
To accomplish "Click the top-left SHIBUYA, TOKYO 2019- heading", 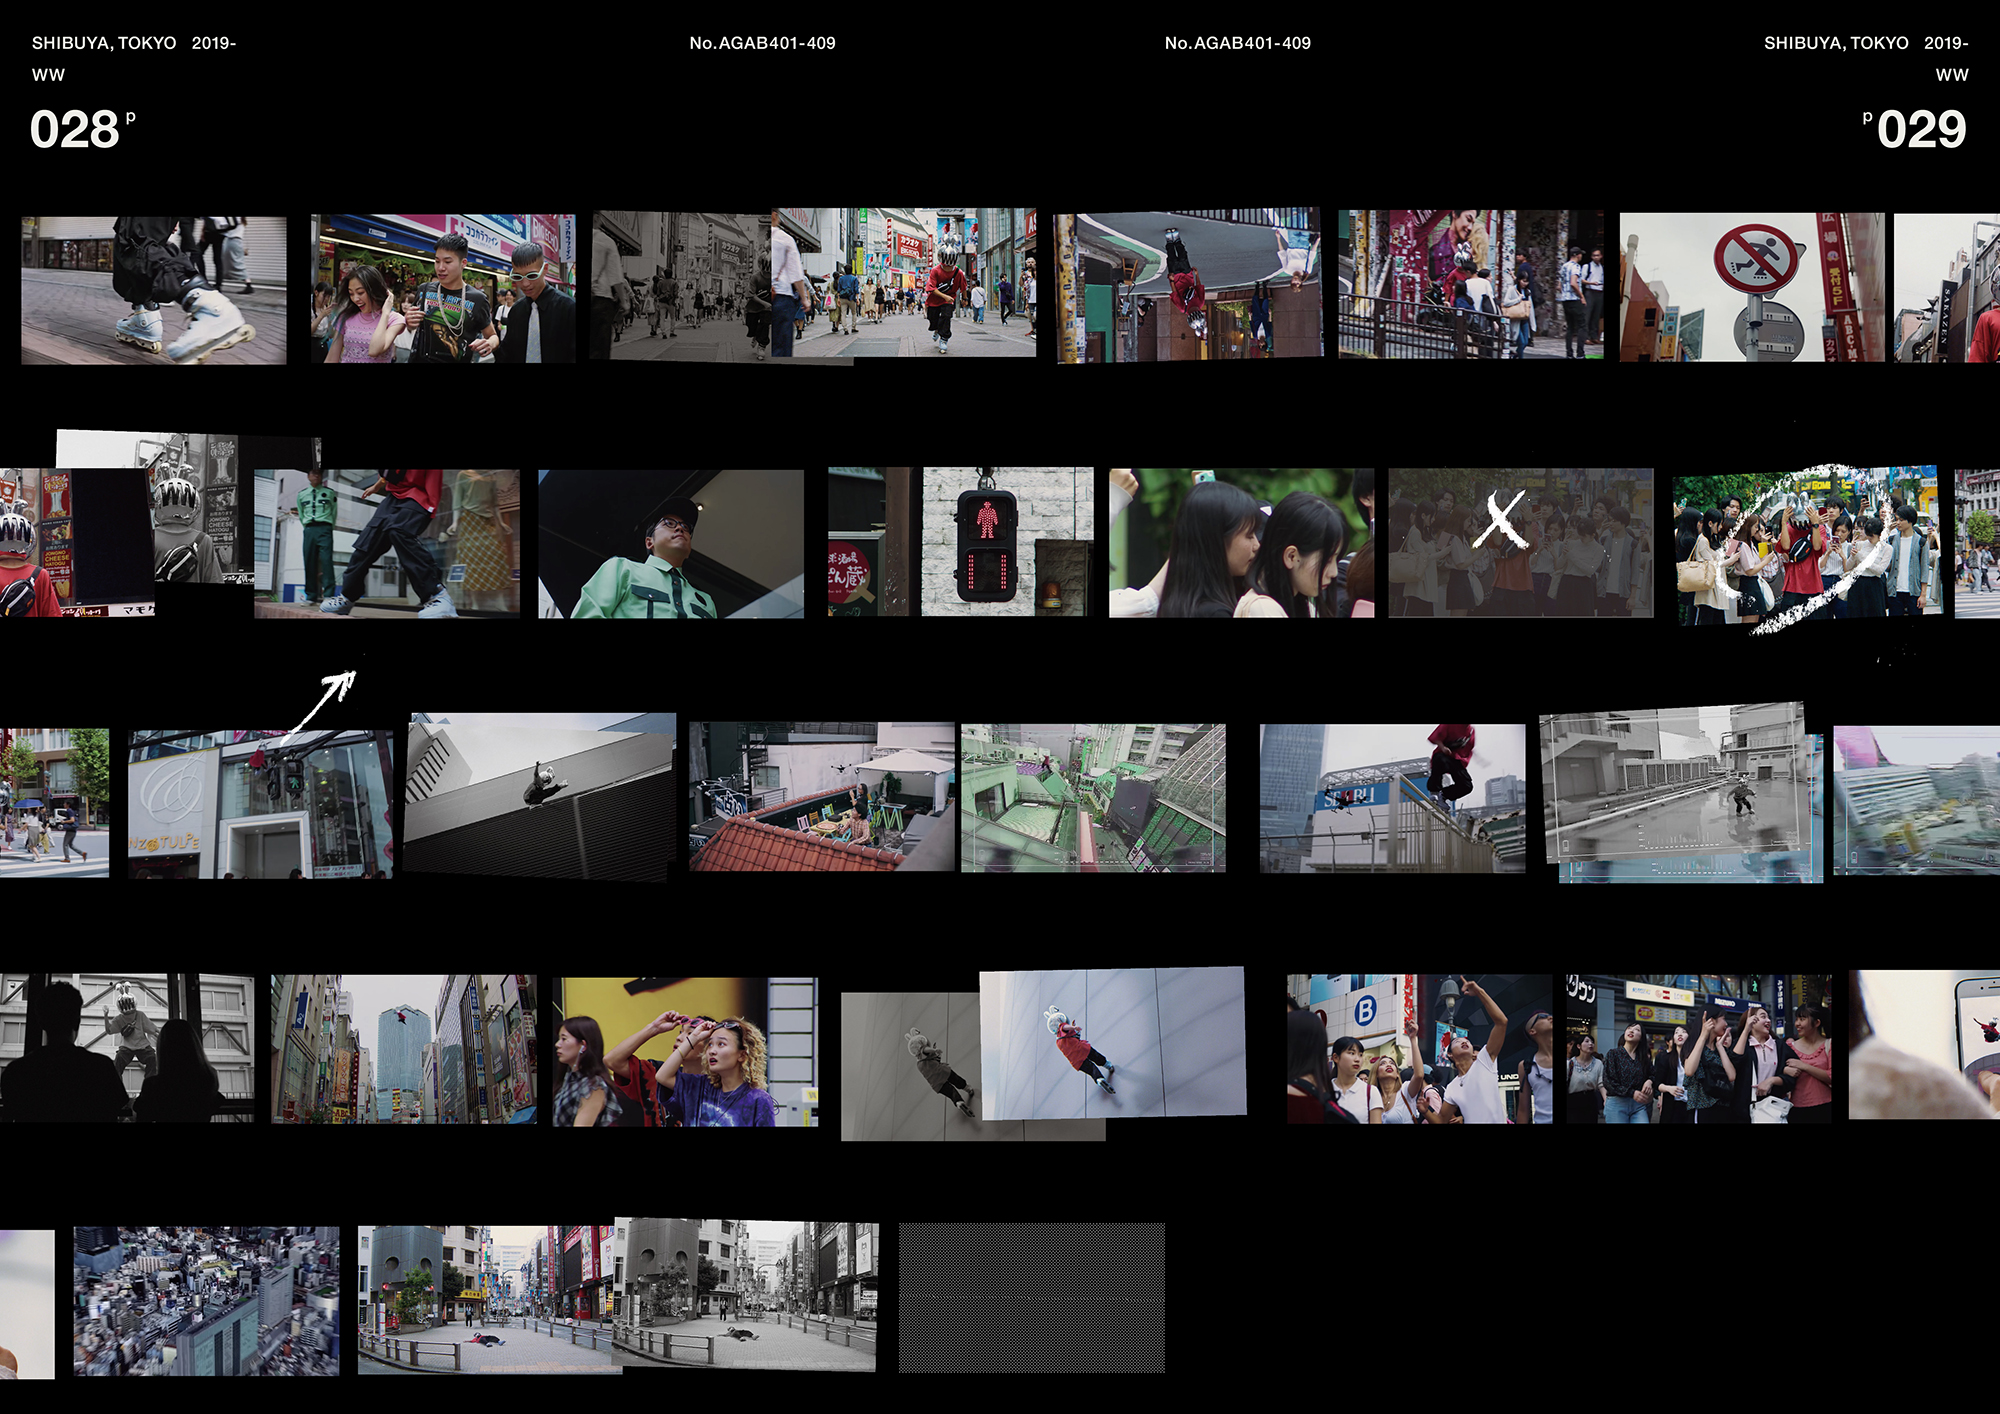I will (x=133, y=43).
